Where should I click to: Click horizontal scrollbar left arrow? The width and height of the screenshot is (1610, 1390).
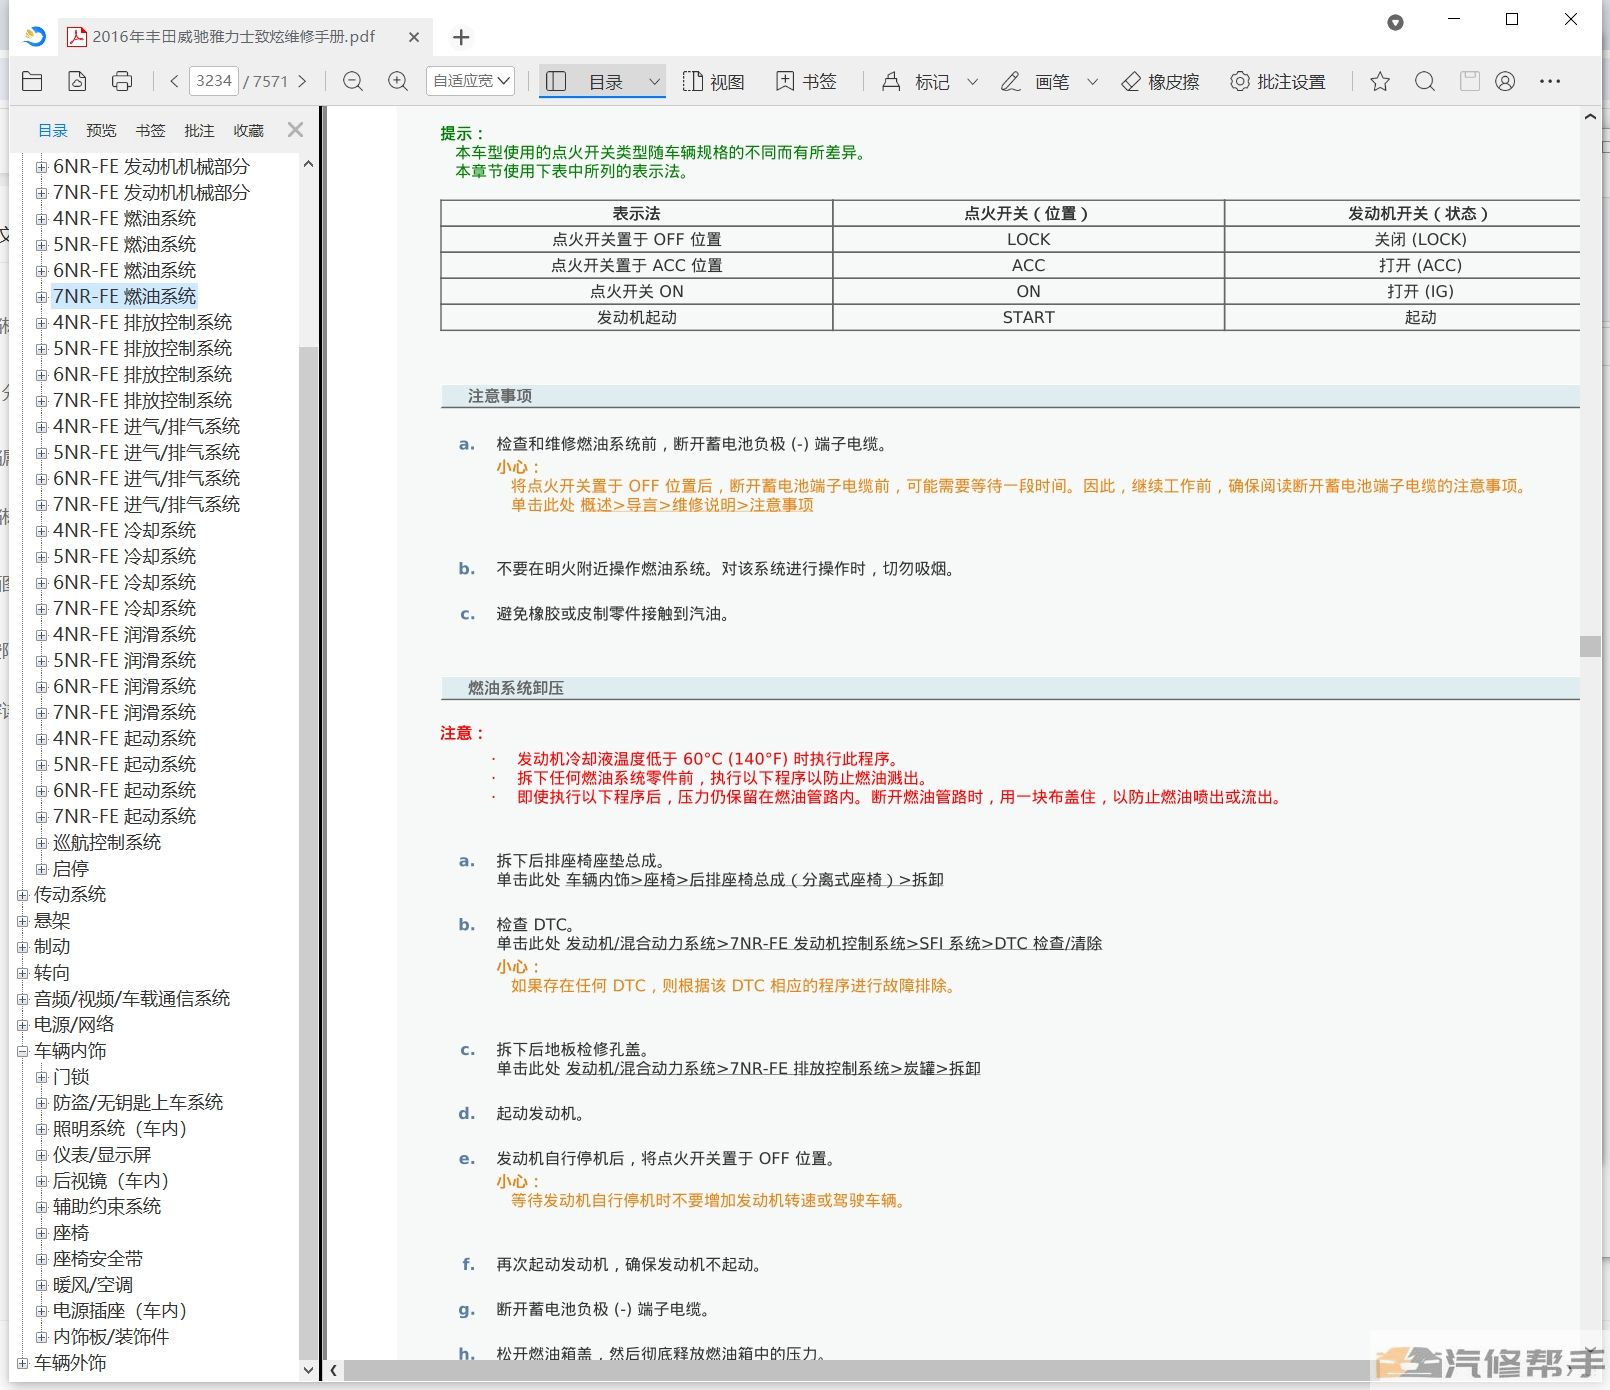click(334, 1371)
